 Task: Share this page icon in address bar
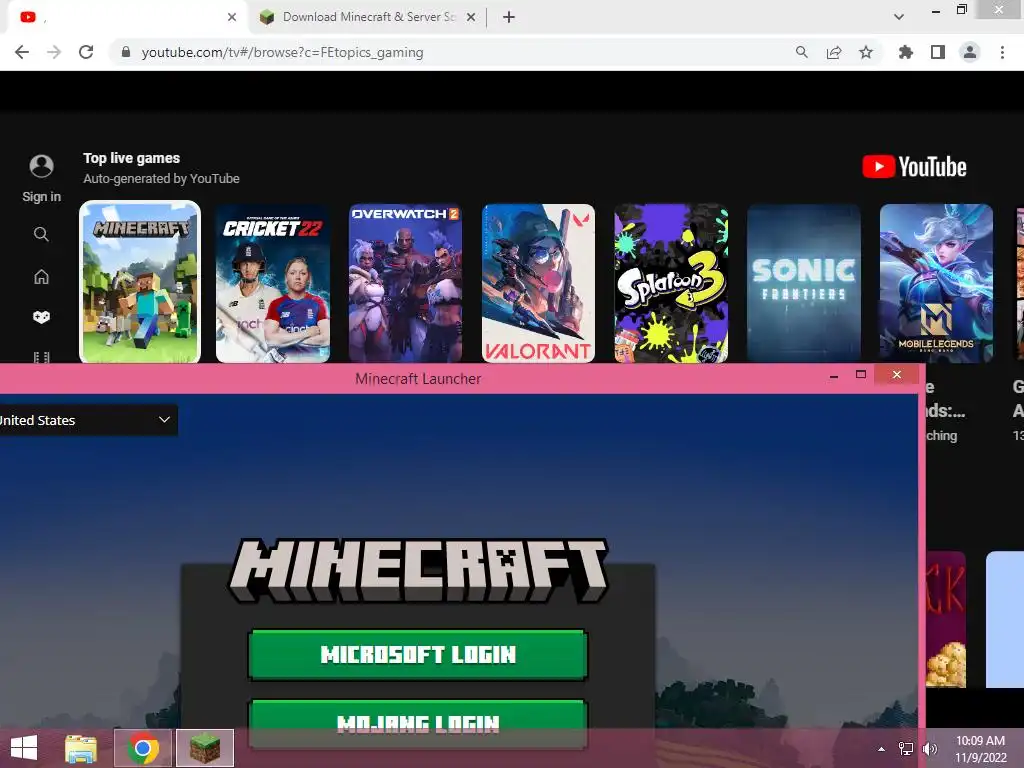[x=834, y=52]
